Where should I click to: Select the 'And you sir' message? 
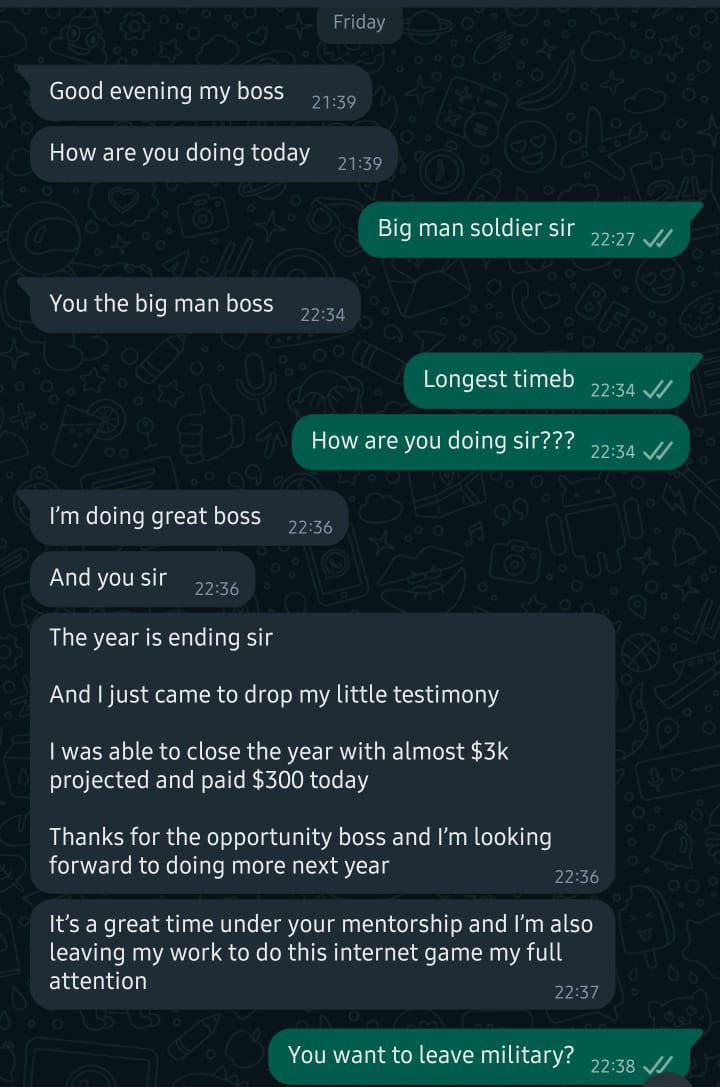point(143,579)
